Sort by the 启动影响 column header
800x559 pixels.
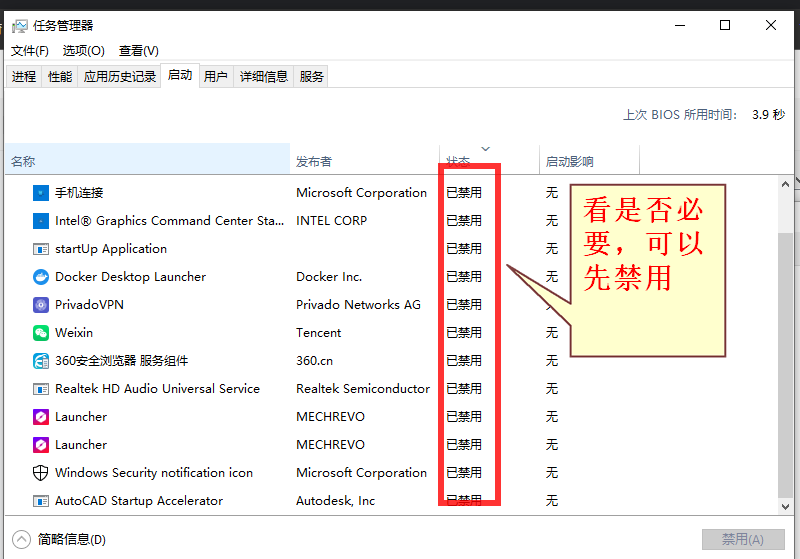589,159
